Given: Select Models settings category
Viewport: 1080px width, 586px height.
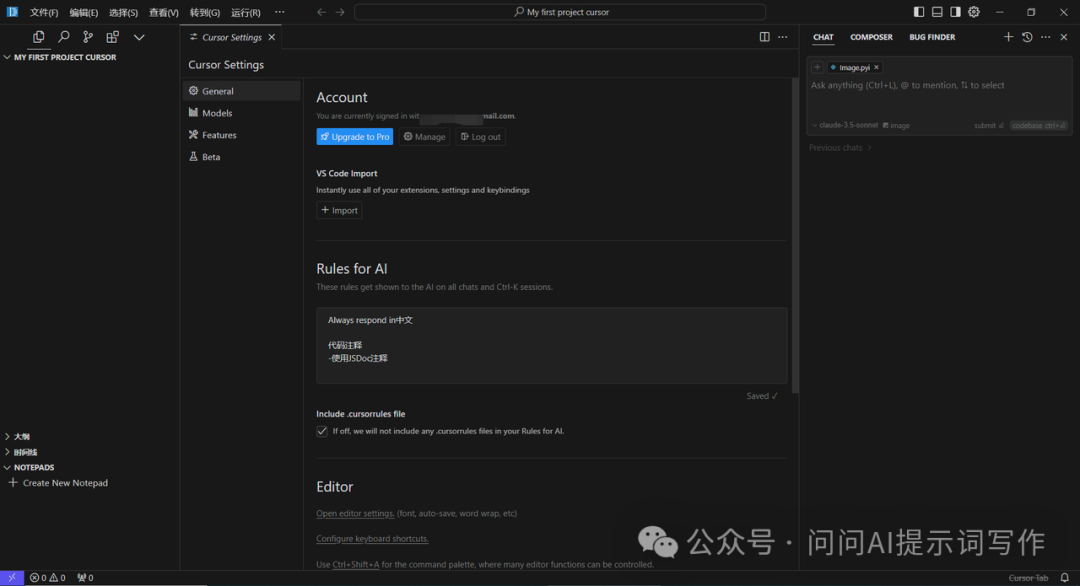Looking at the screenshot, I should click(242, 113).
